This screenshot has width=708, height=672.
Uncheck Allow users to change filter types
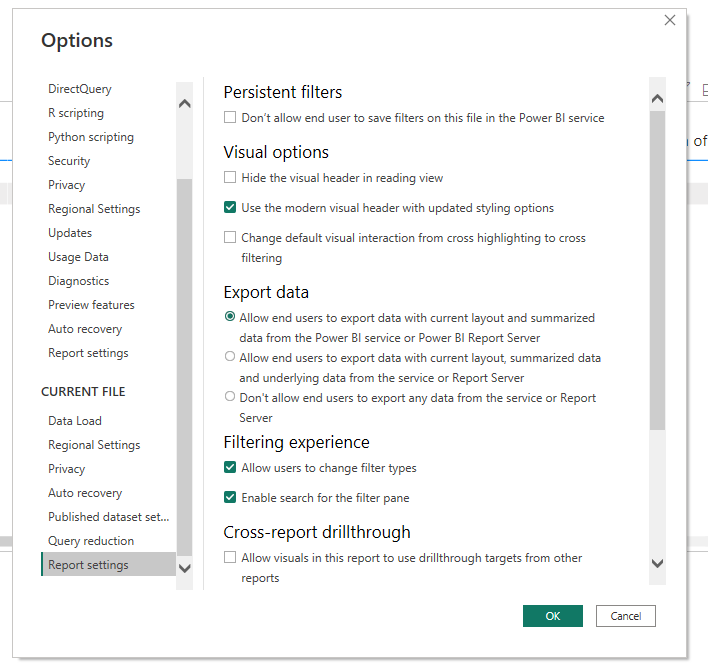(230, 467)
